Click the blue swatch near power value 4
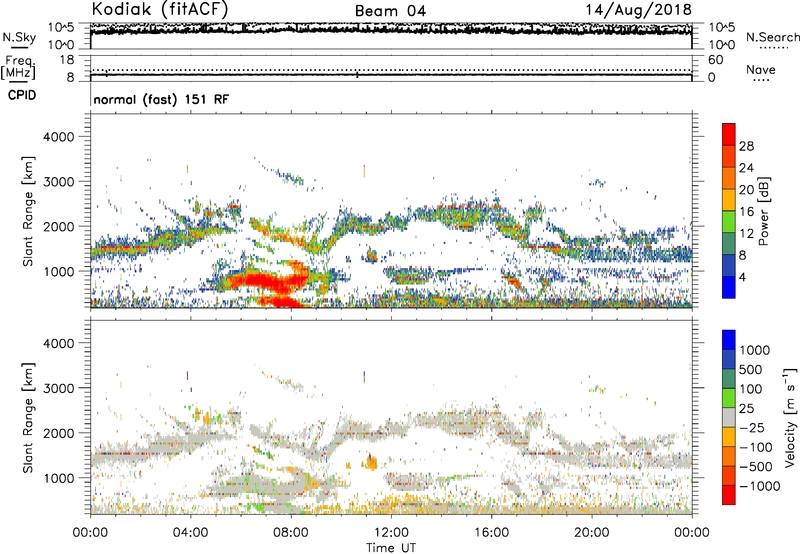This screenshot has width=800, height=554. click(729, 287)
